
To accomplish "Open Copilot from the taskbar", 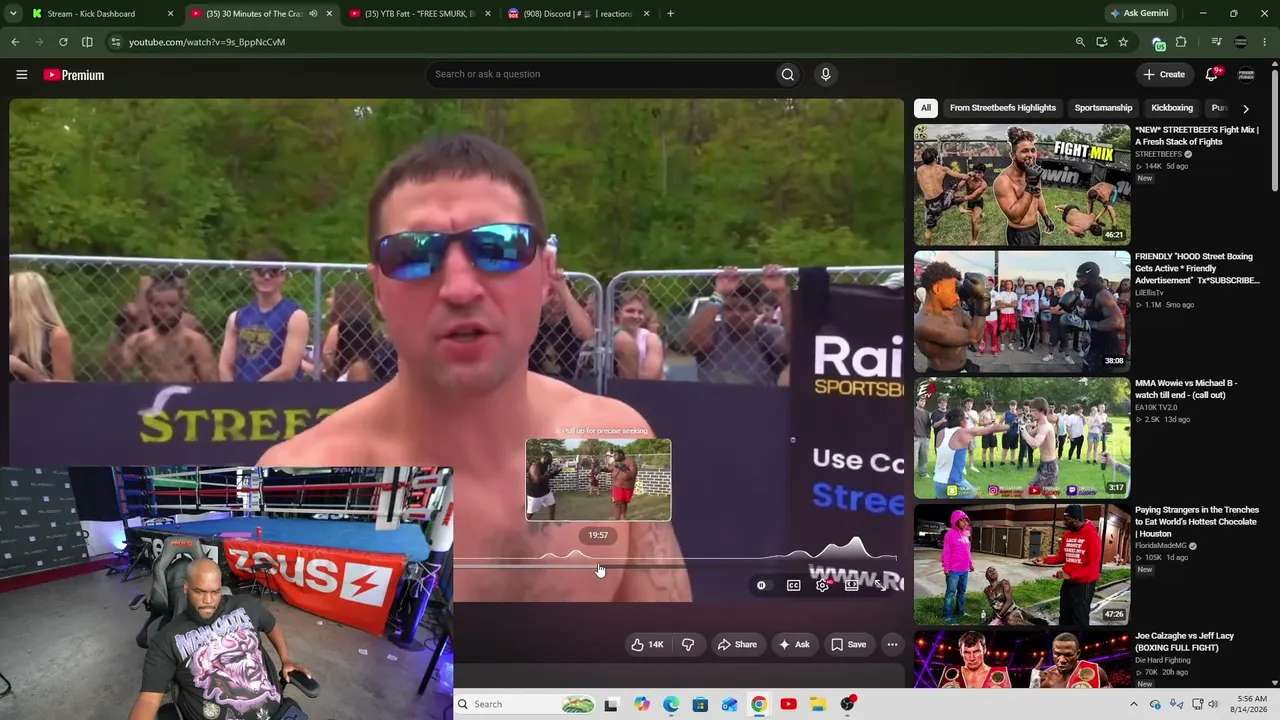I will pos(641,704).
